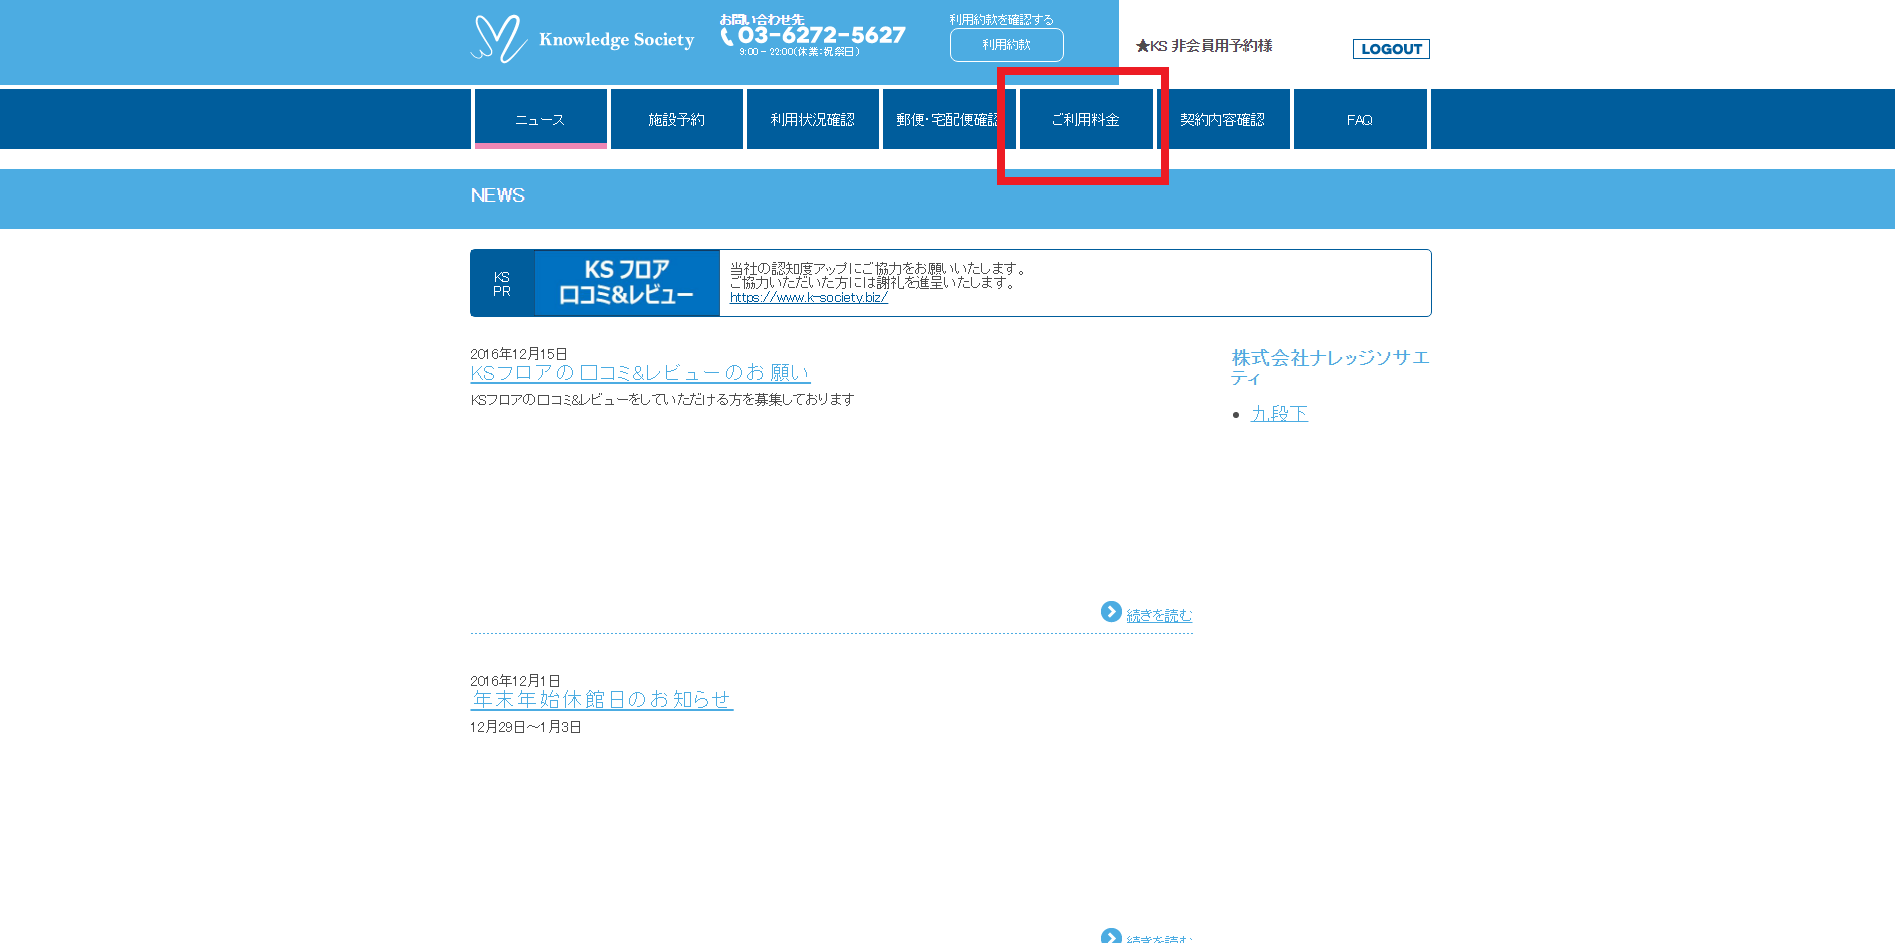Open the ご利用料金 menu item

pos(1085,120)
